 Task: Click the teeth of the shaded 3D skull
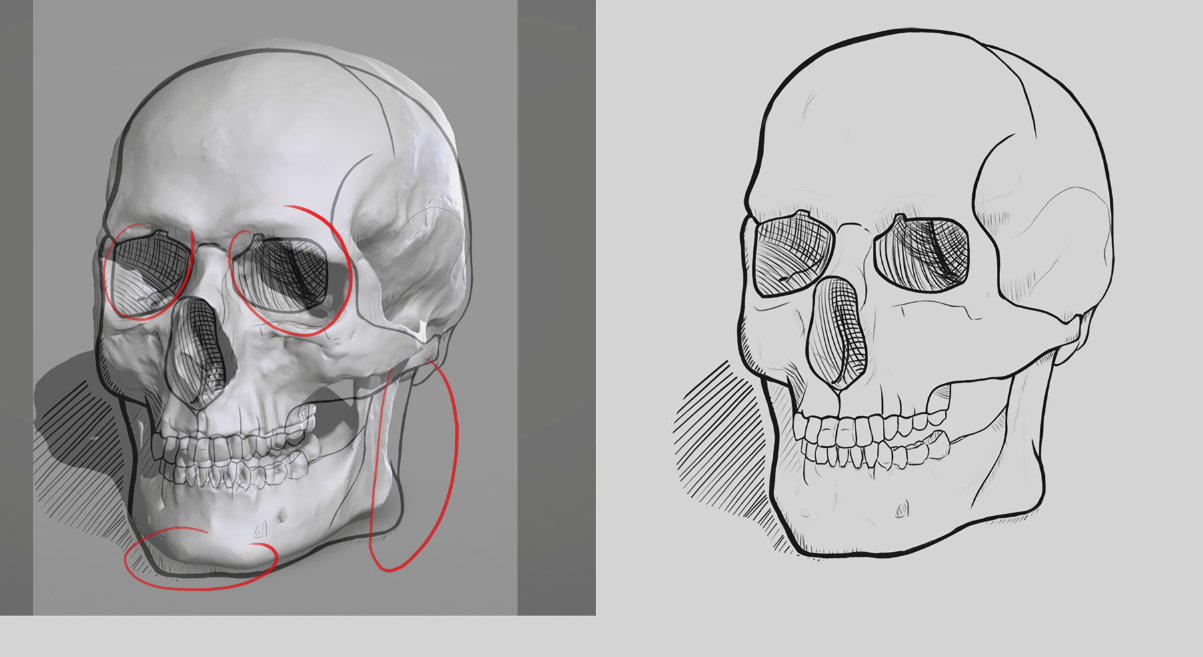point(232,460)
